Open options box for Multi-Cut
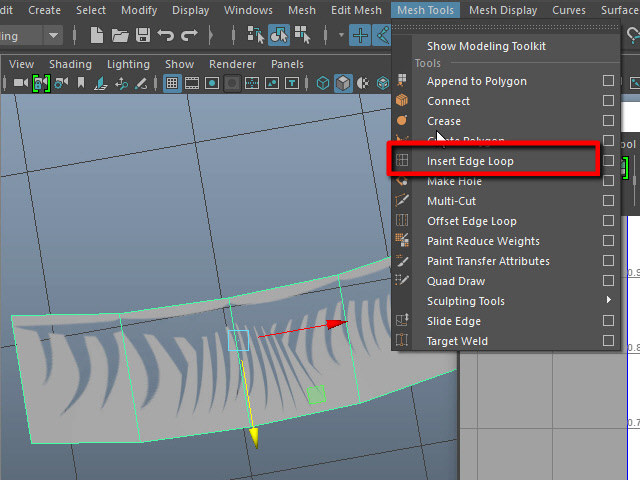This screenshot has width=640, height=480. 608,201
